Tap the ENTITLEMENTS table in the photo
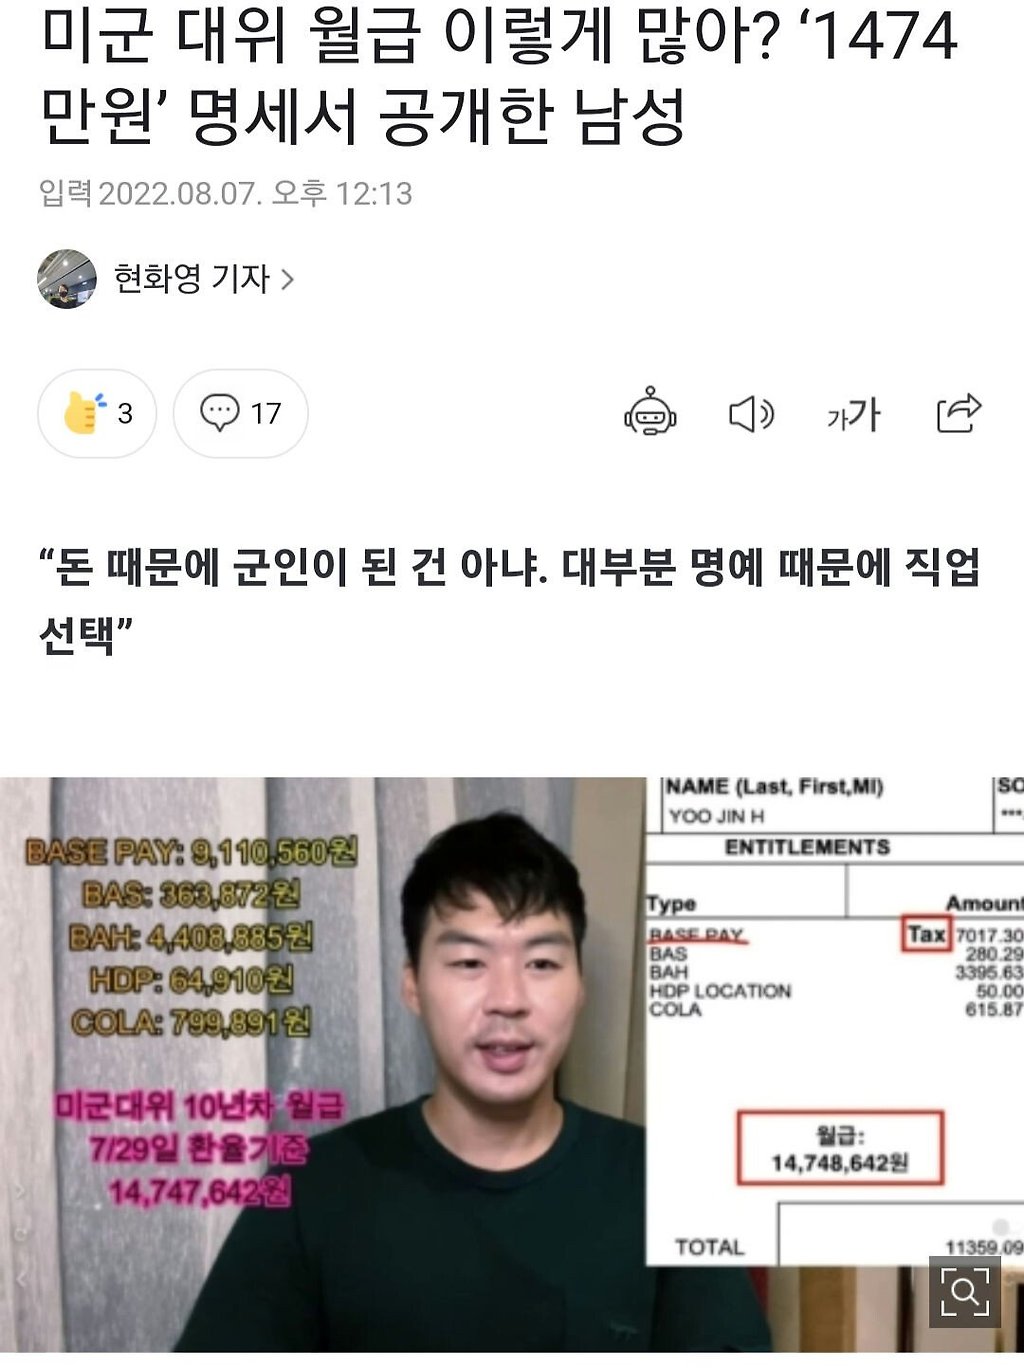Viewport: 1024px width, 1368px height. point(835,1020)
